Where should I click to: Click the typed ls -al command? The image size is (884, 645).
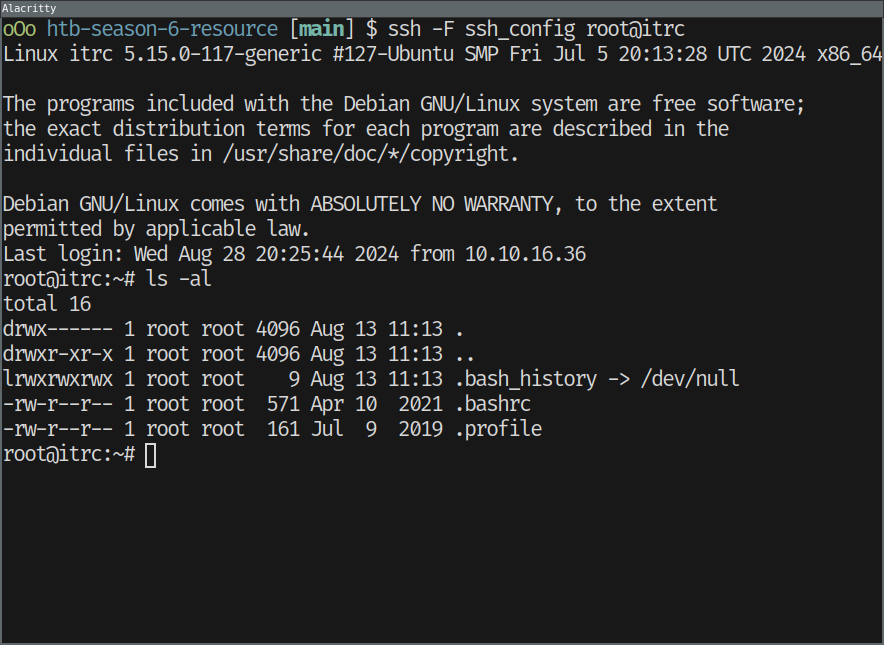coord(178,279)
